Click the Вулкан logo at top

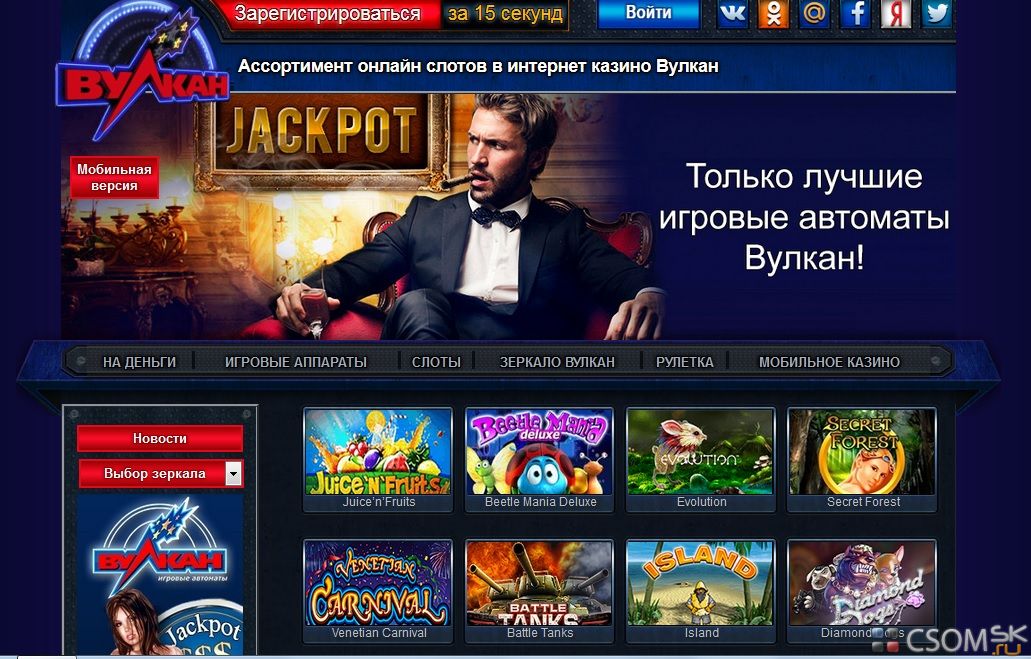pyautogui.click(x=142, y=74)
